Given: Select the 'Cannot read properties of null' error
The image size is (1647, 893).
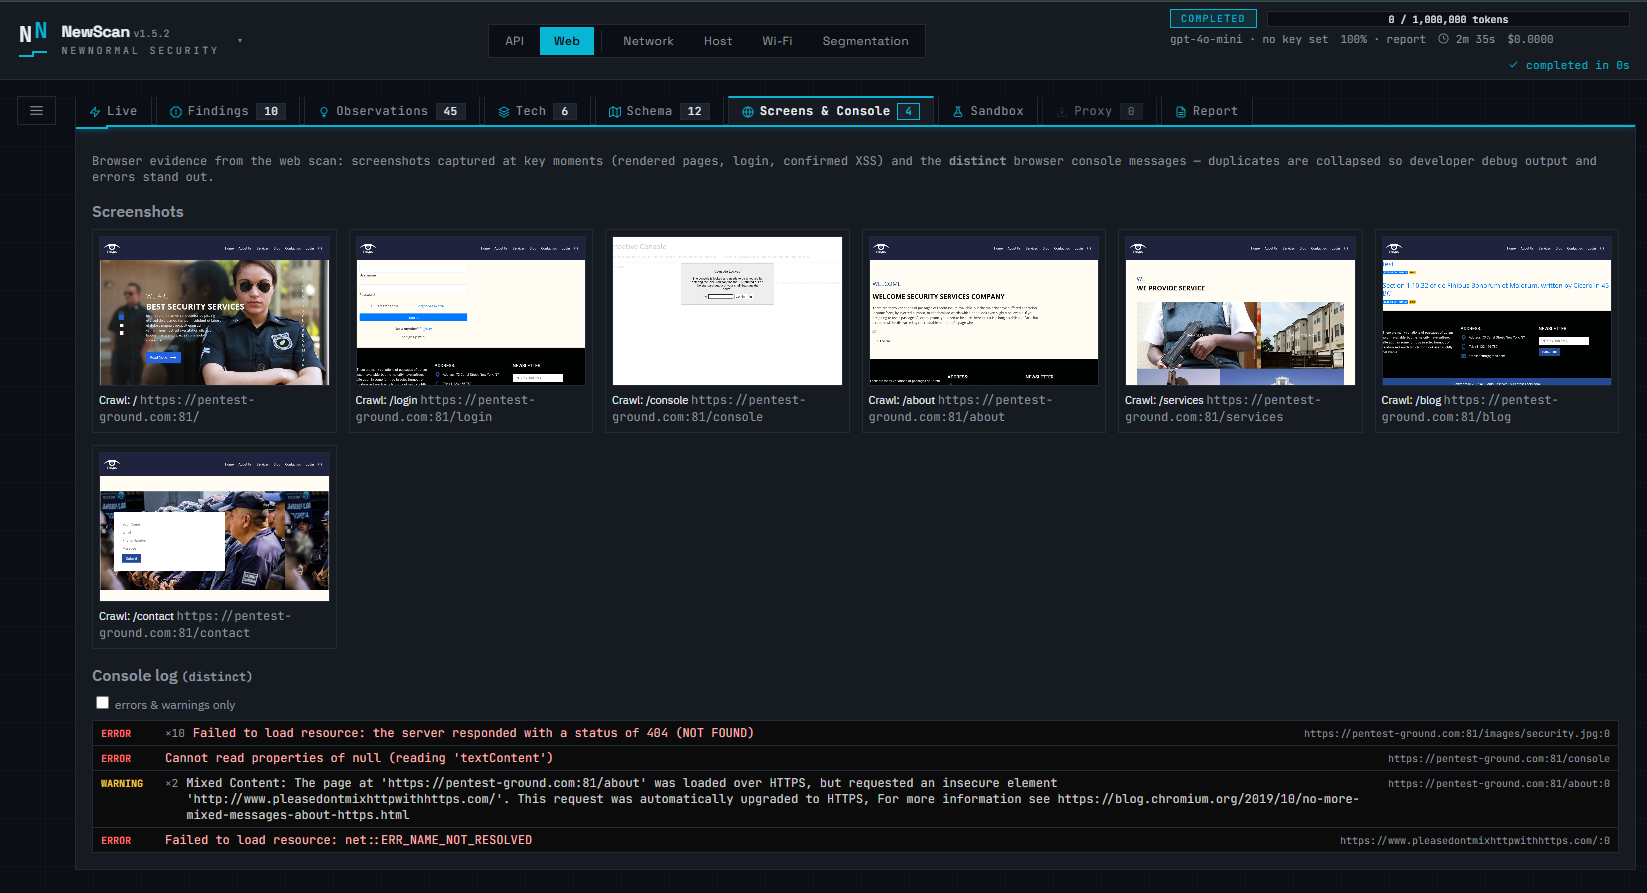Looking at the screenshot, I should coord(855,758).
